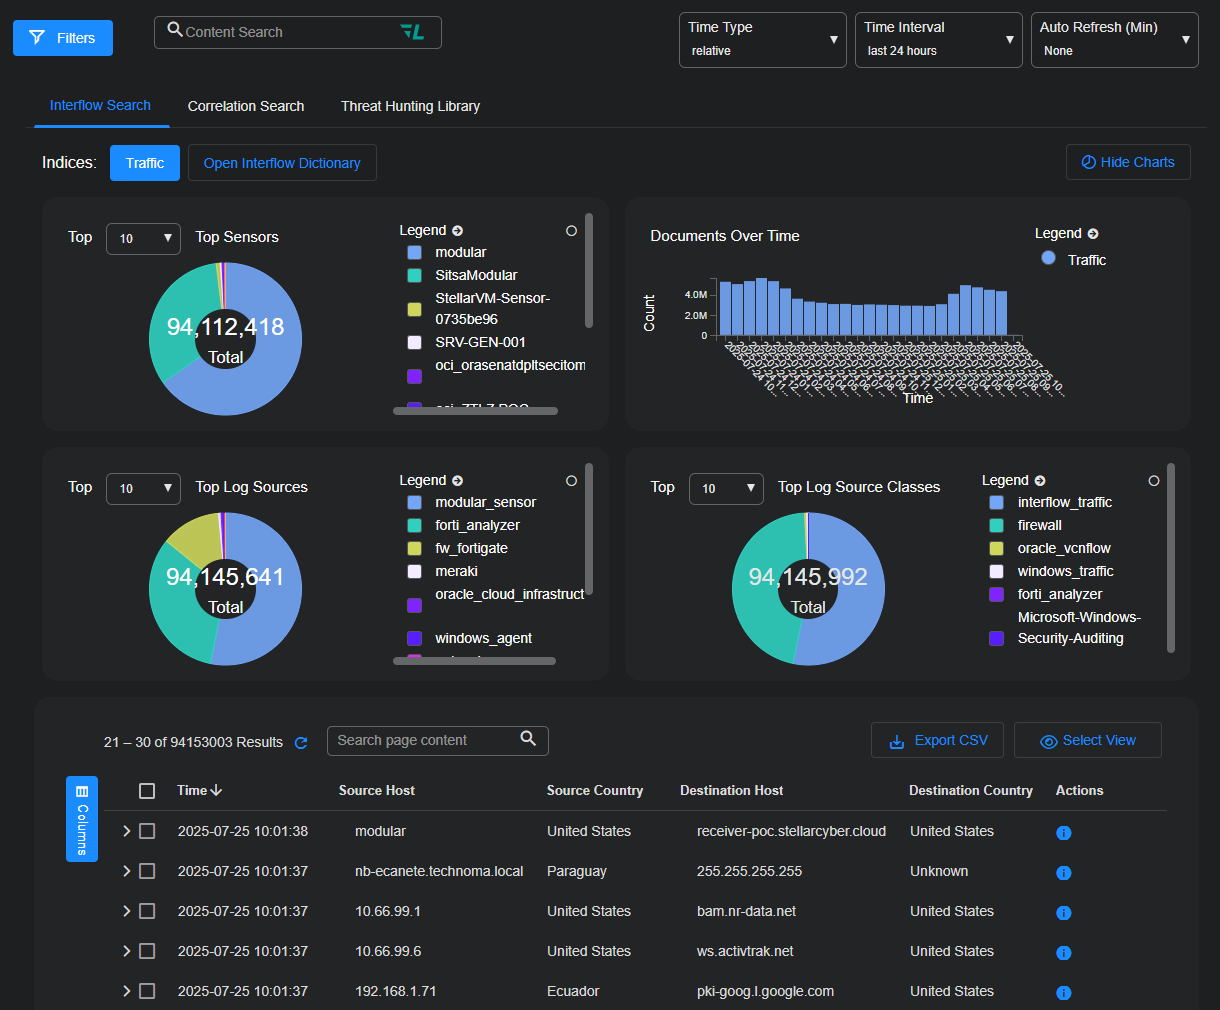This screenshot has width=1220, height=1010.
Task: Click the search page content magnifier icon
Action: click(528, 739)
